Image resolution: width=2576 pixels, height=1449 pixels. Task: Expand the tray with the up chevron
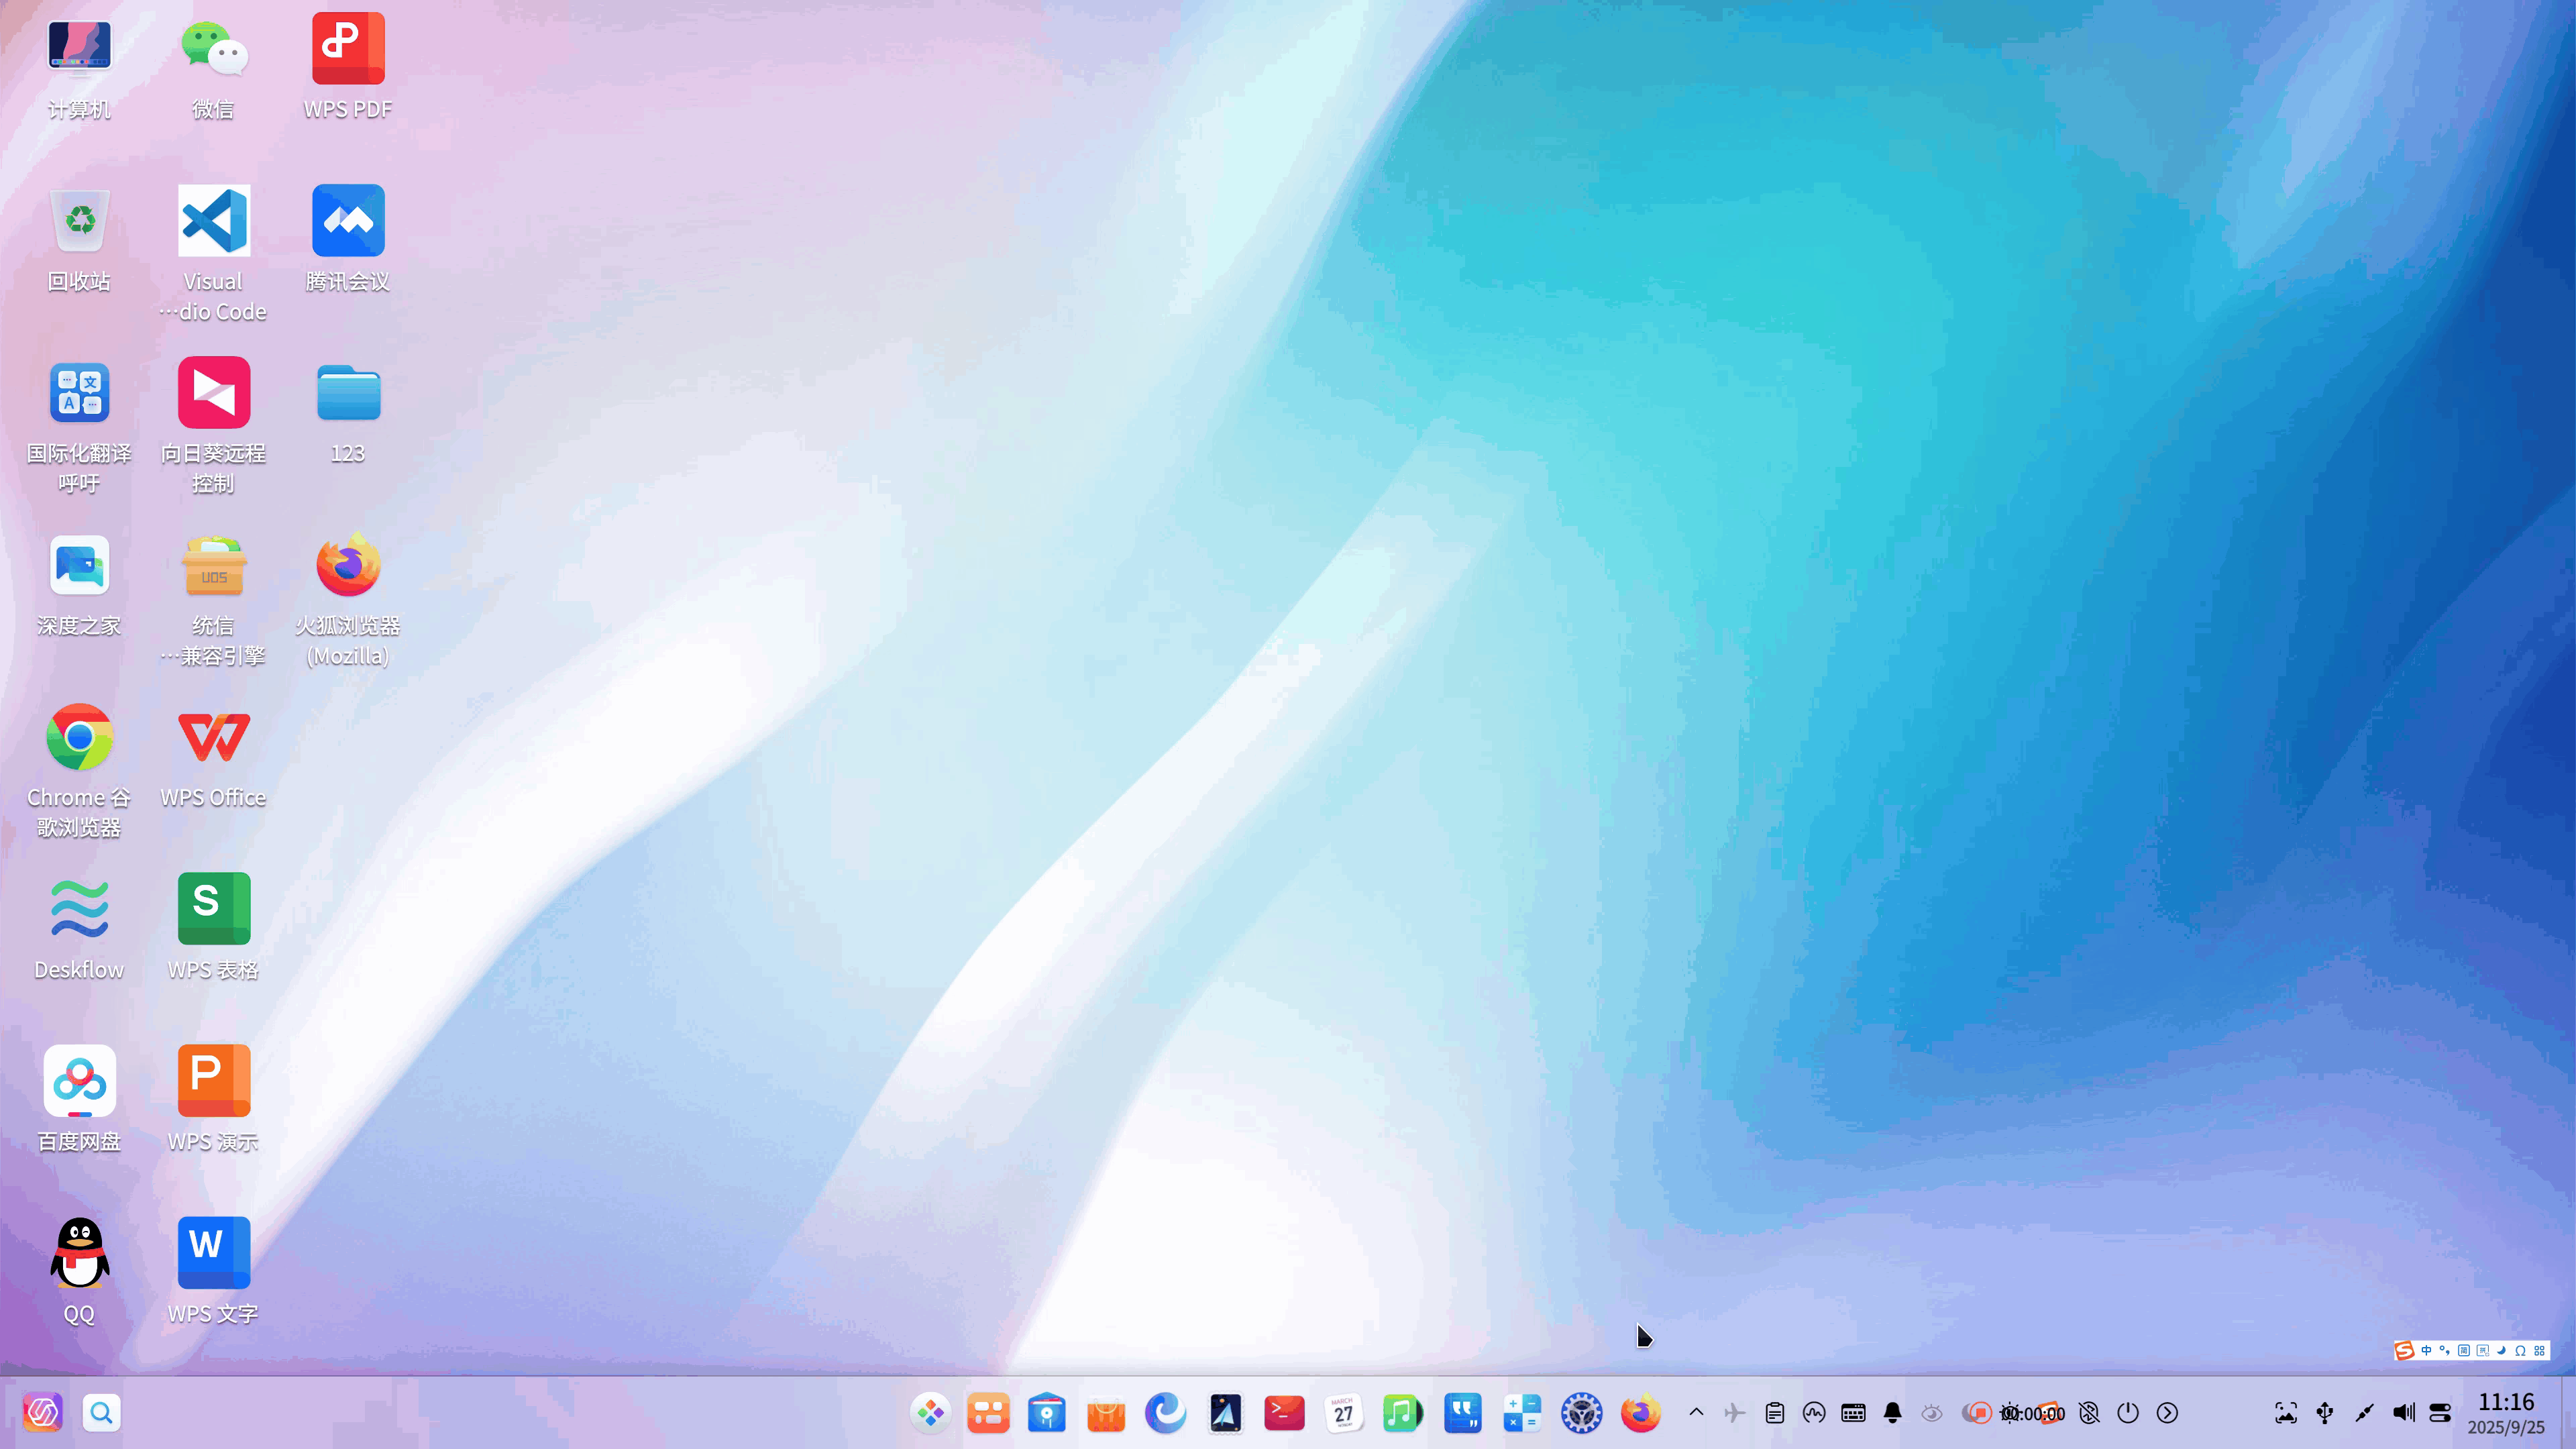click(1696, 1413)
